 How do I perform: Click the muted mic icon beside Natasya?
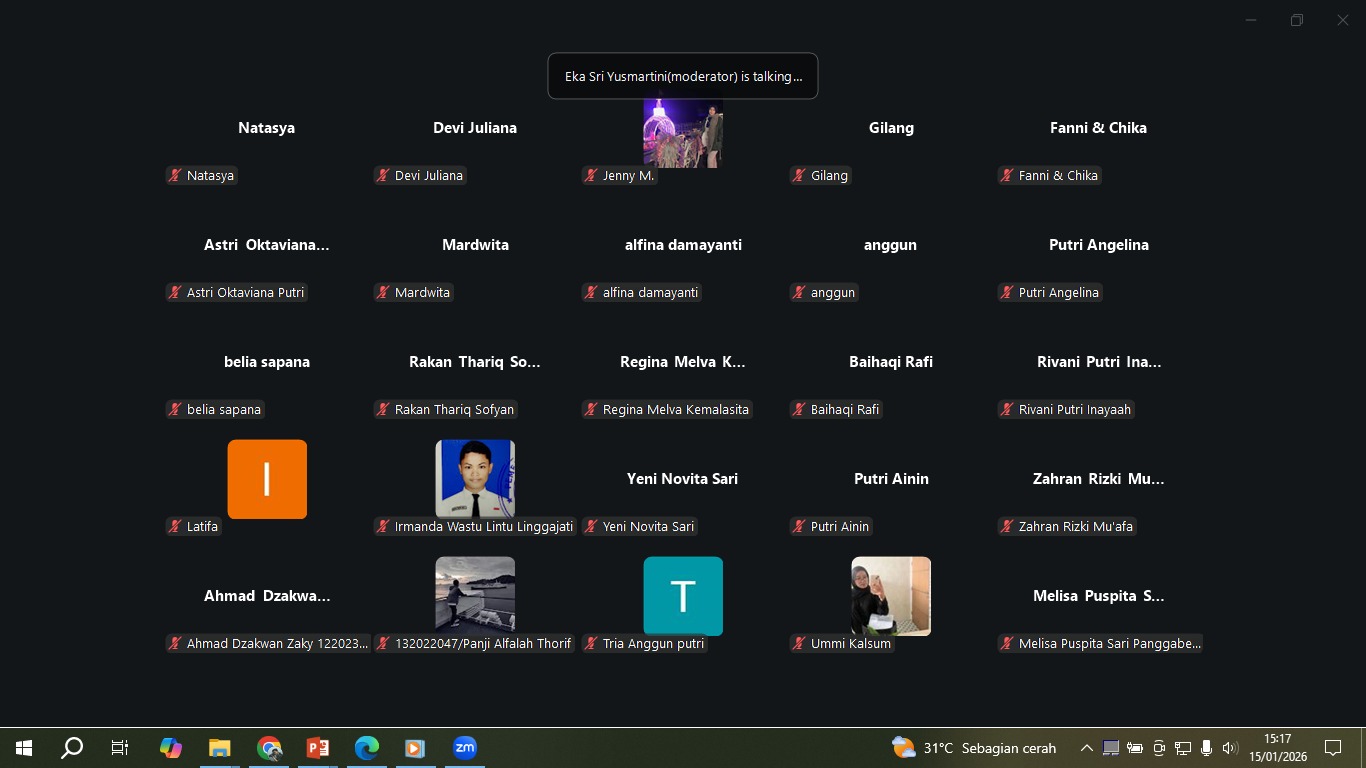click(x=176, y=176)
